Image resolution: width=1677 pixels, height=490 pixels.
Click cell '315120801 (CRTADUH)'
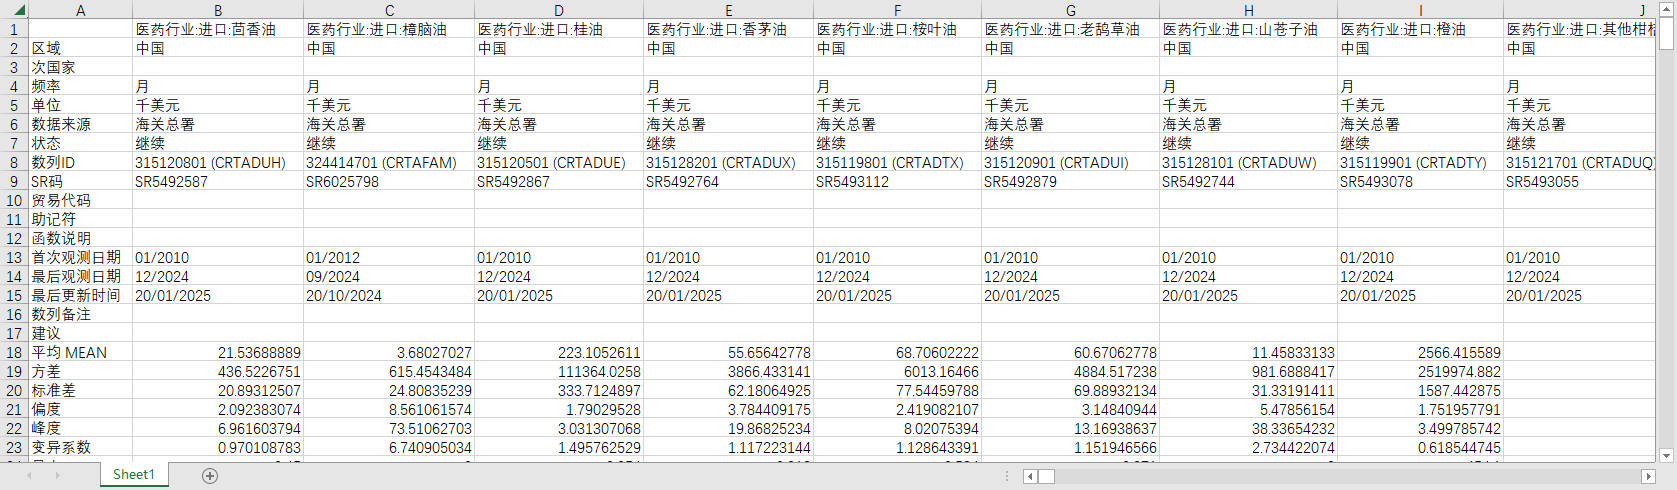pyautogui.click(x=218, y=162)
